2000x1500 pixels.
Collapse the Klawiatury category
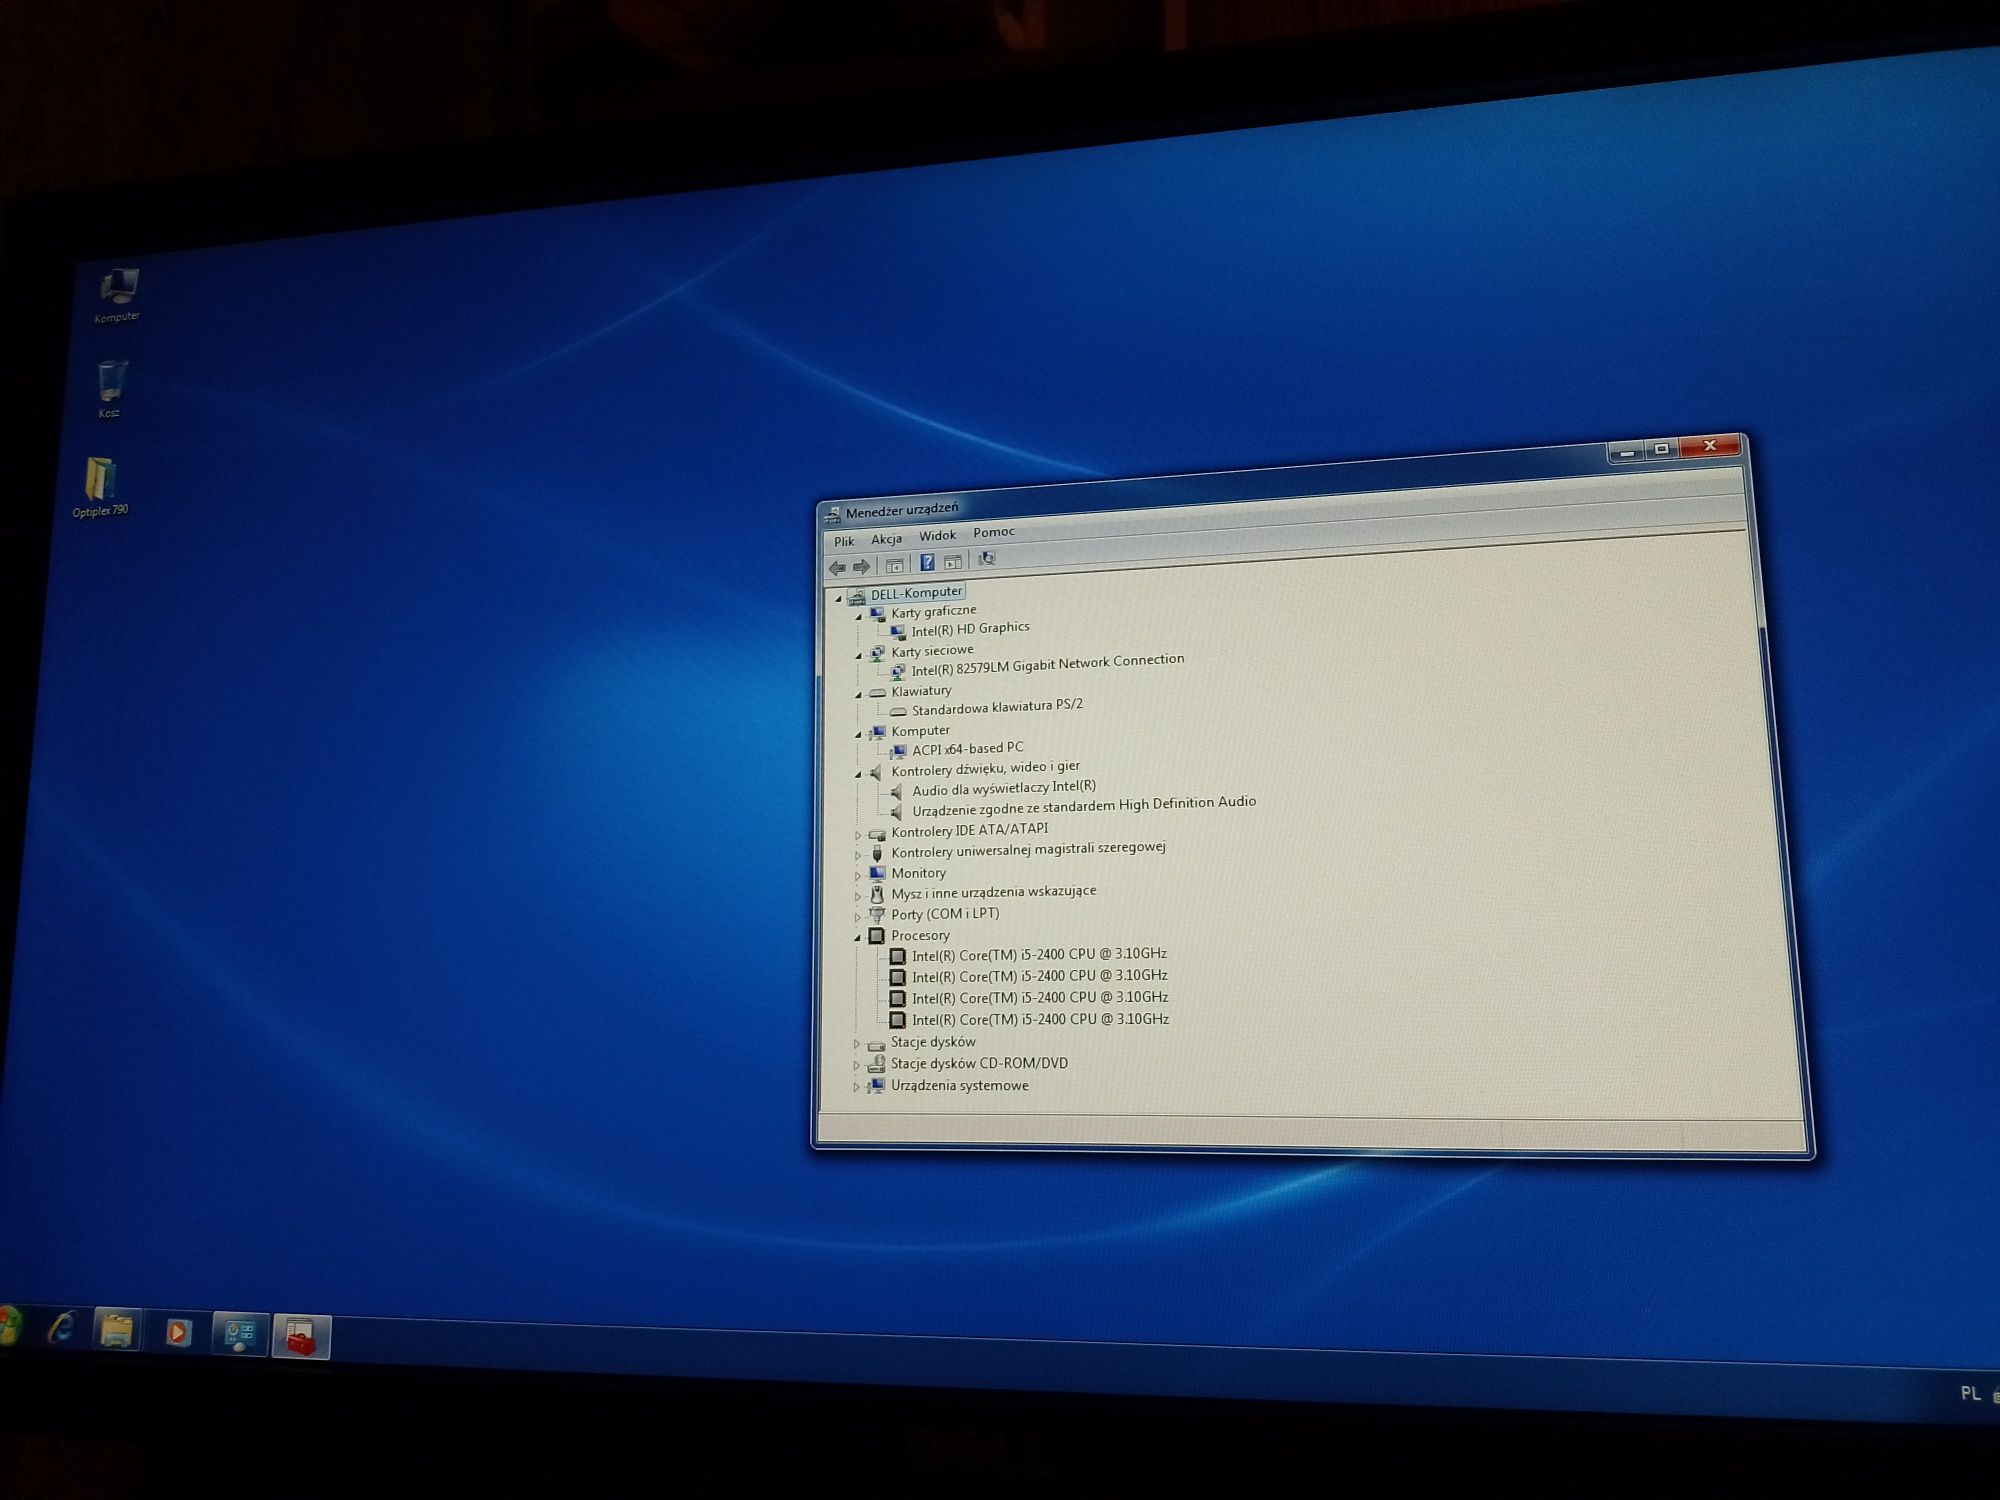click(858, 695)
